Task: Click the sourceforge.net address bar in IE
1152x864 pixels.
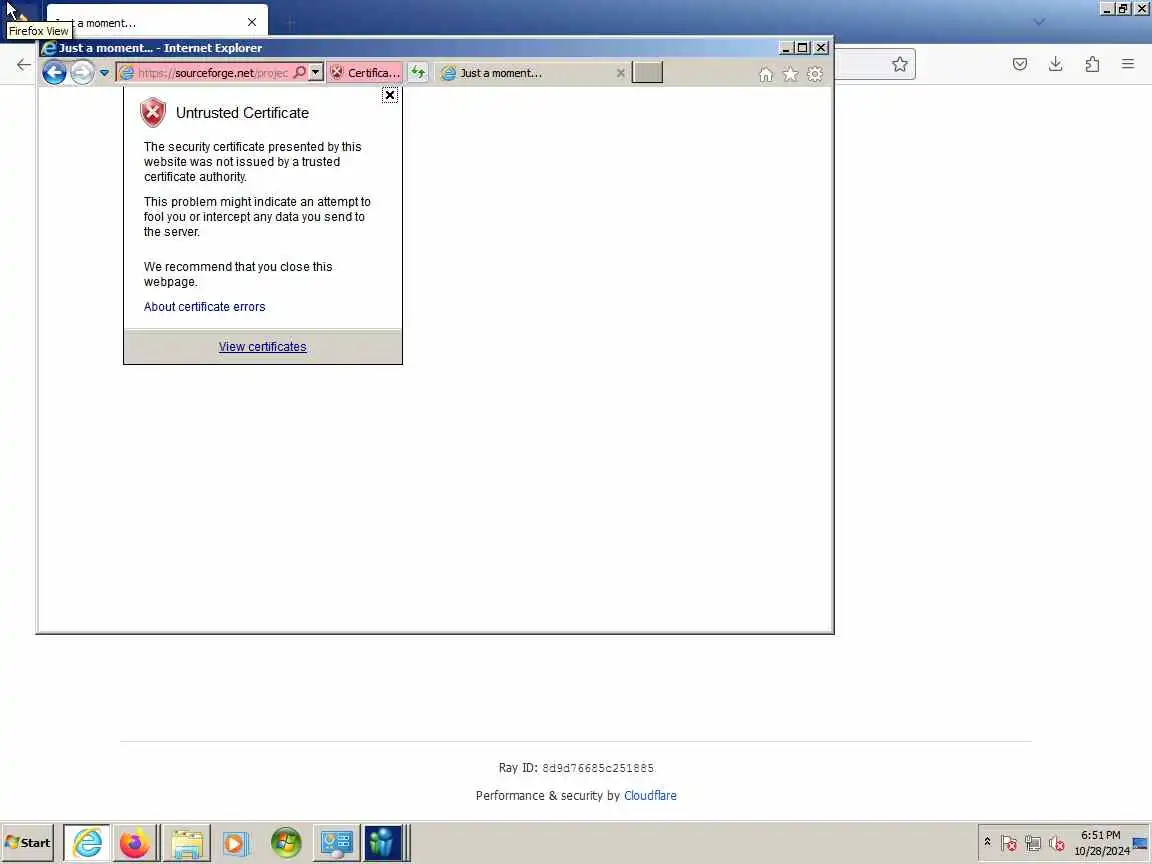Action: (x=212, y=73)
